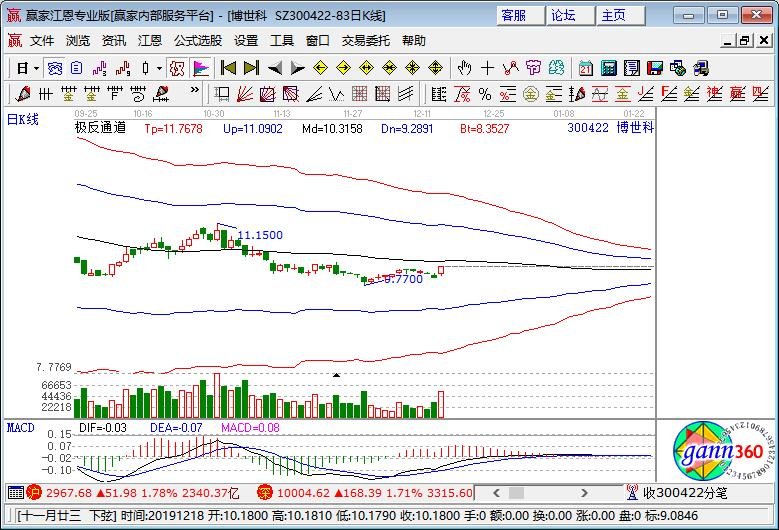
Task: Click the status bar scroll left arrow
Action: (x=496, y=493)
